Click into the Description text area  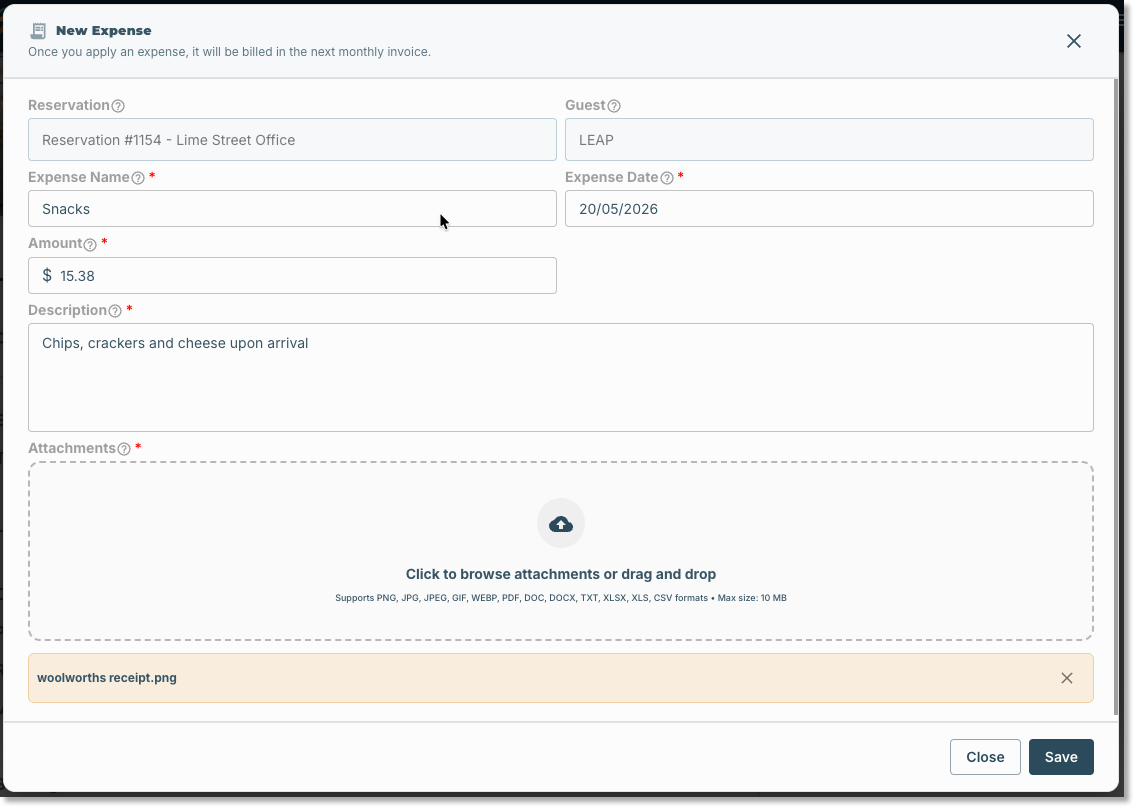560,377
